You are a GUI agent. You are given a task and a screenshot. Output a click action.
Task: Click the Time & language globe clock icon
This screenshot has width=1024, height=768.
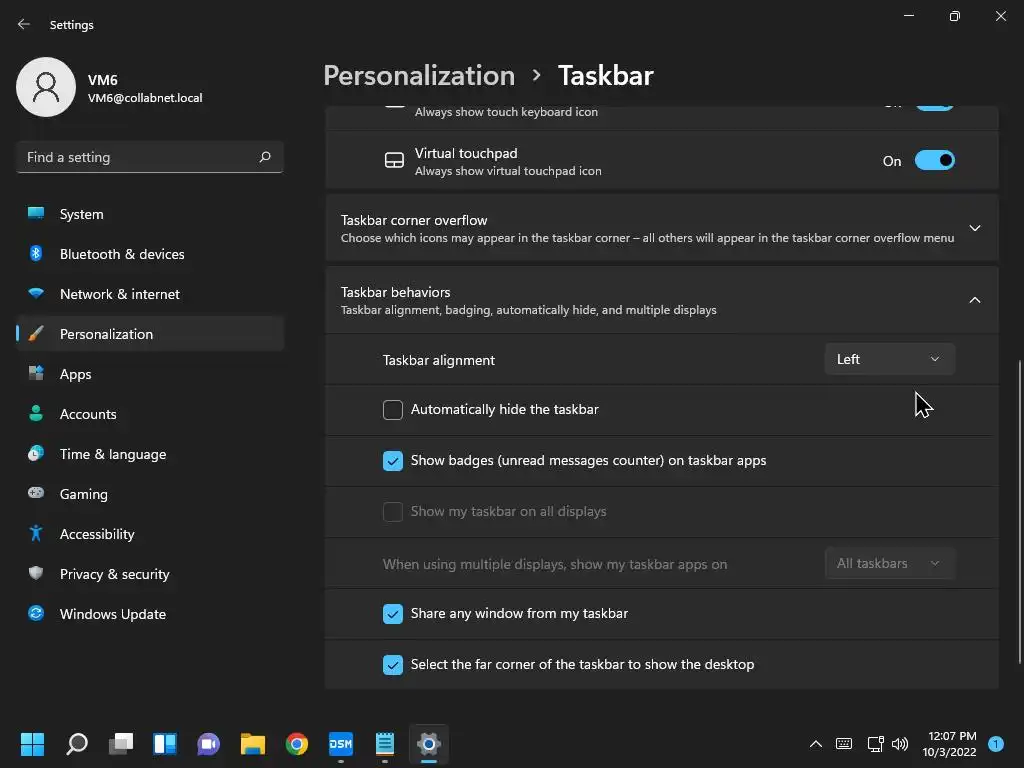(36, 453)
